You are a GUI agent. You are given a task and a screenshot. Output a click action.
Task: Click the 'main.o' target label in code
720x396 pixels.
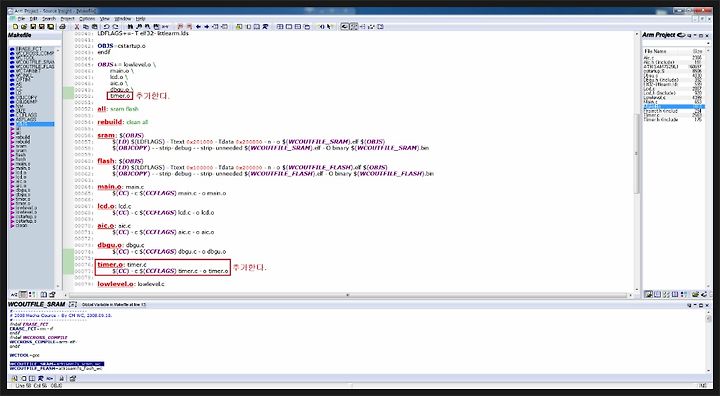pyautogui.click(x=109, y=187)
